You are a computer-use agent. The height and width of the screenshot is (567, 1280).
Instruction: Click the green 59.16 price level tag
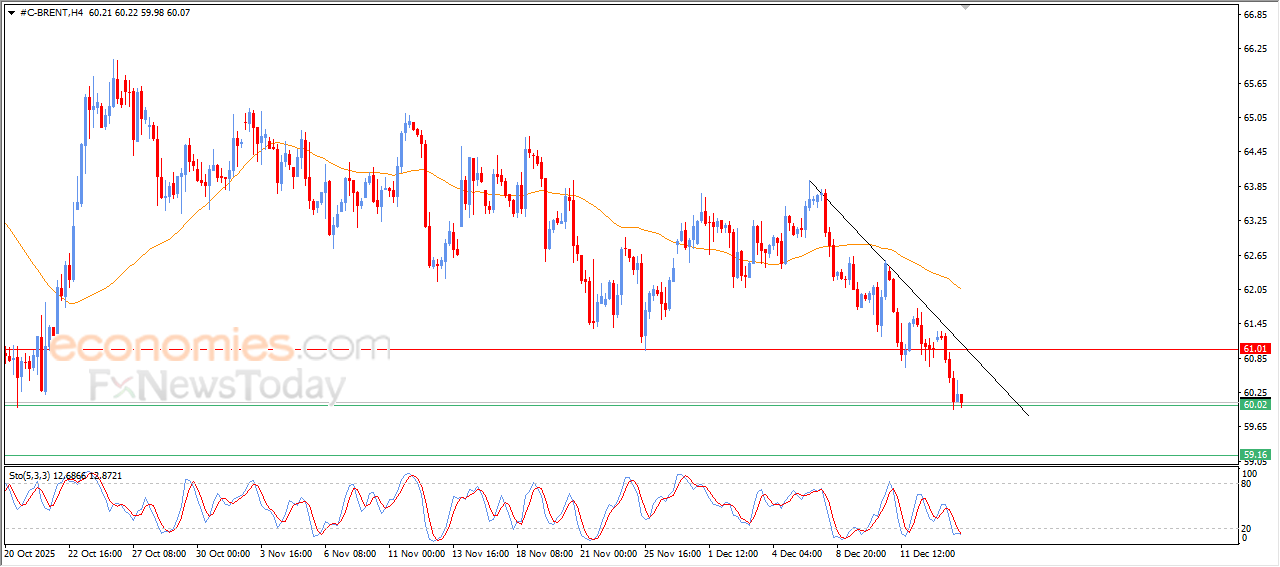tap(1254, 455)
